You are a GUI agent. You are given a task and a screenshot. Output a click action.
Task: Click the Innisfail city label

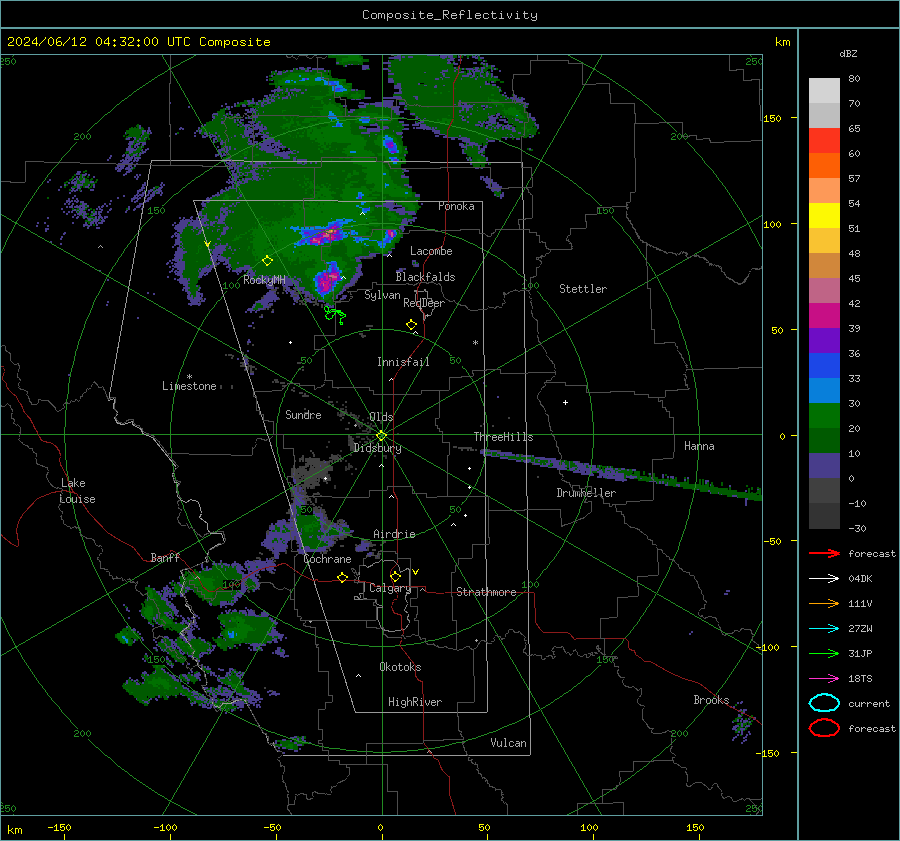point(403,362)
